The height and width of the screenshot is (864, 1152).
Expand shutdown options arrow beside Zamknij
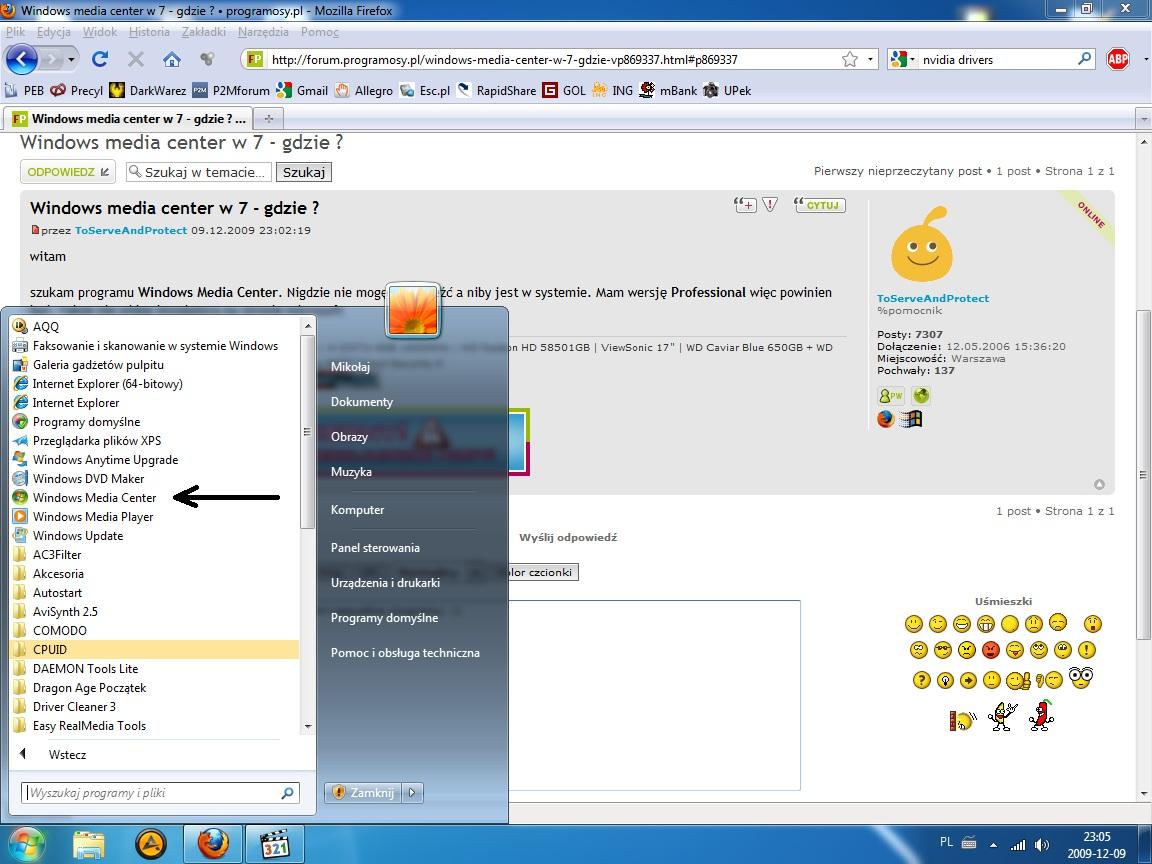tap(412, 792)
